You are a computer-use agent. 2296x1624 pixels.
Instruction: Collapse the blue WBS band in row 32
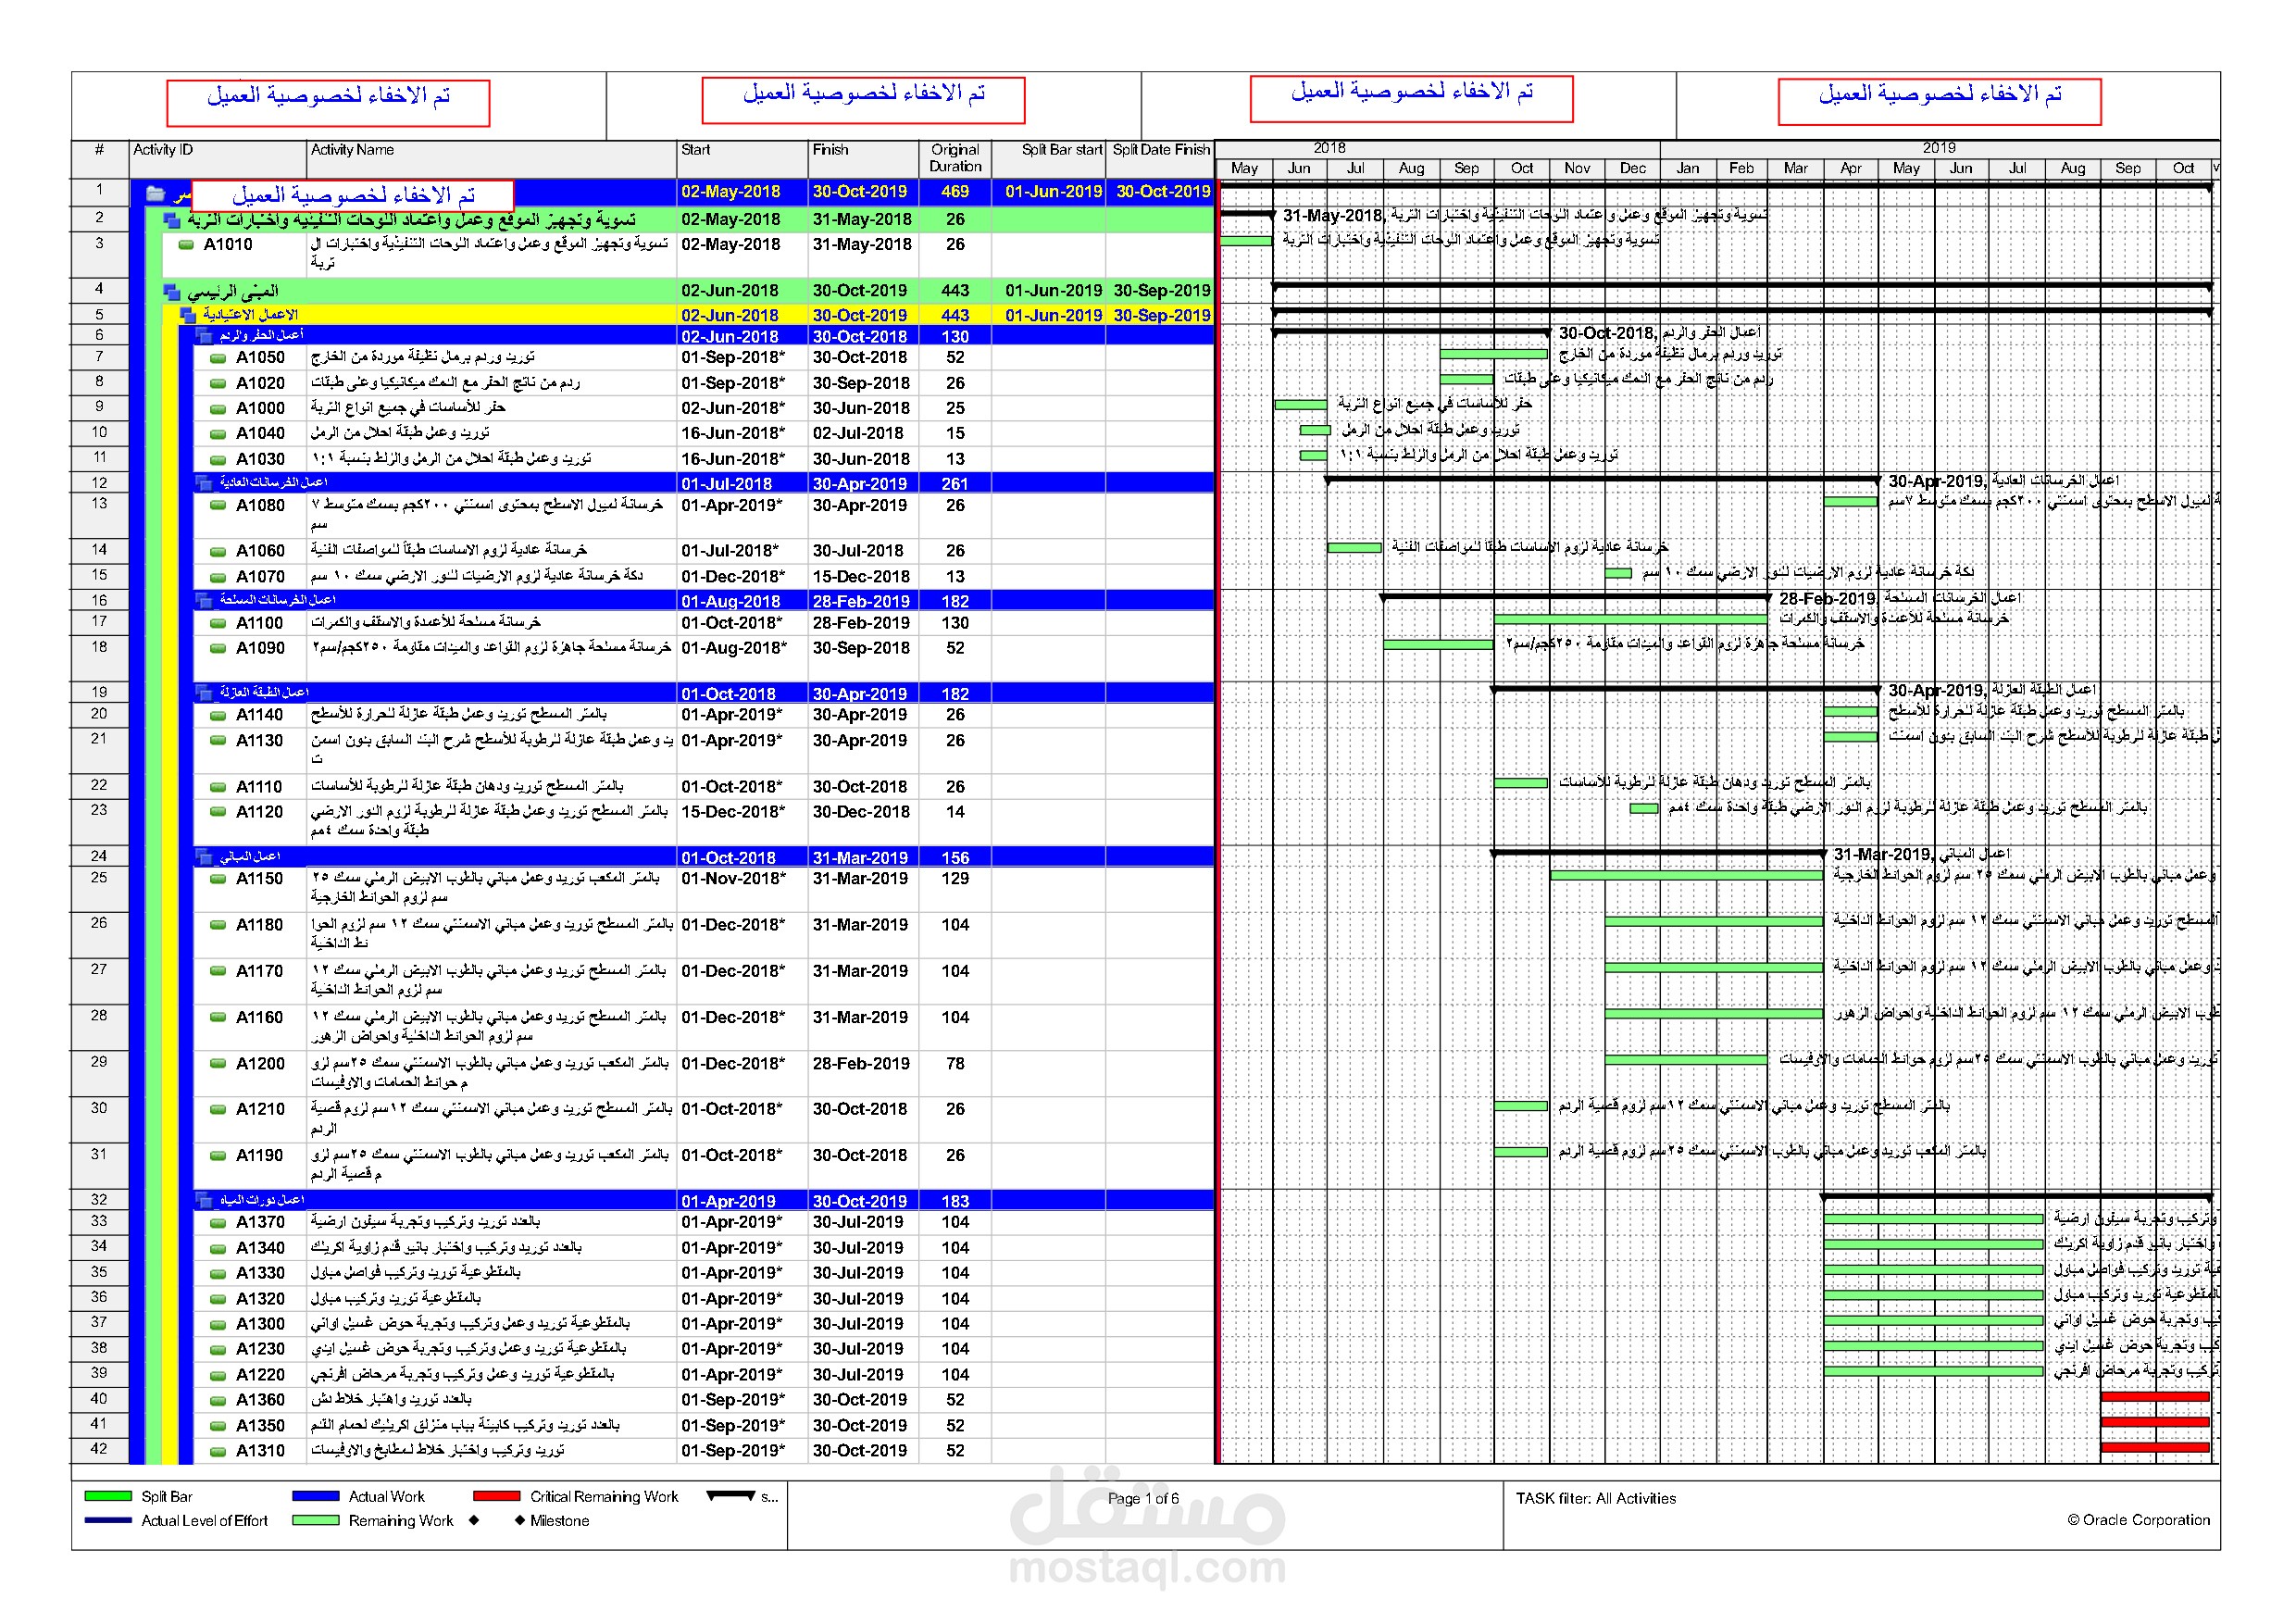click(203, 1200)
